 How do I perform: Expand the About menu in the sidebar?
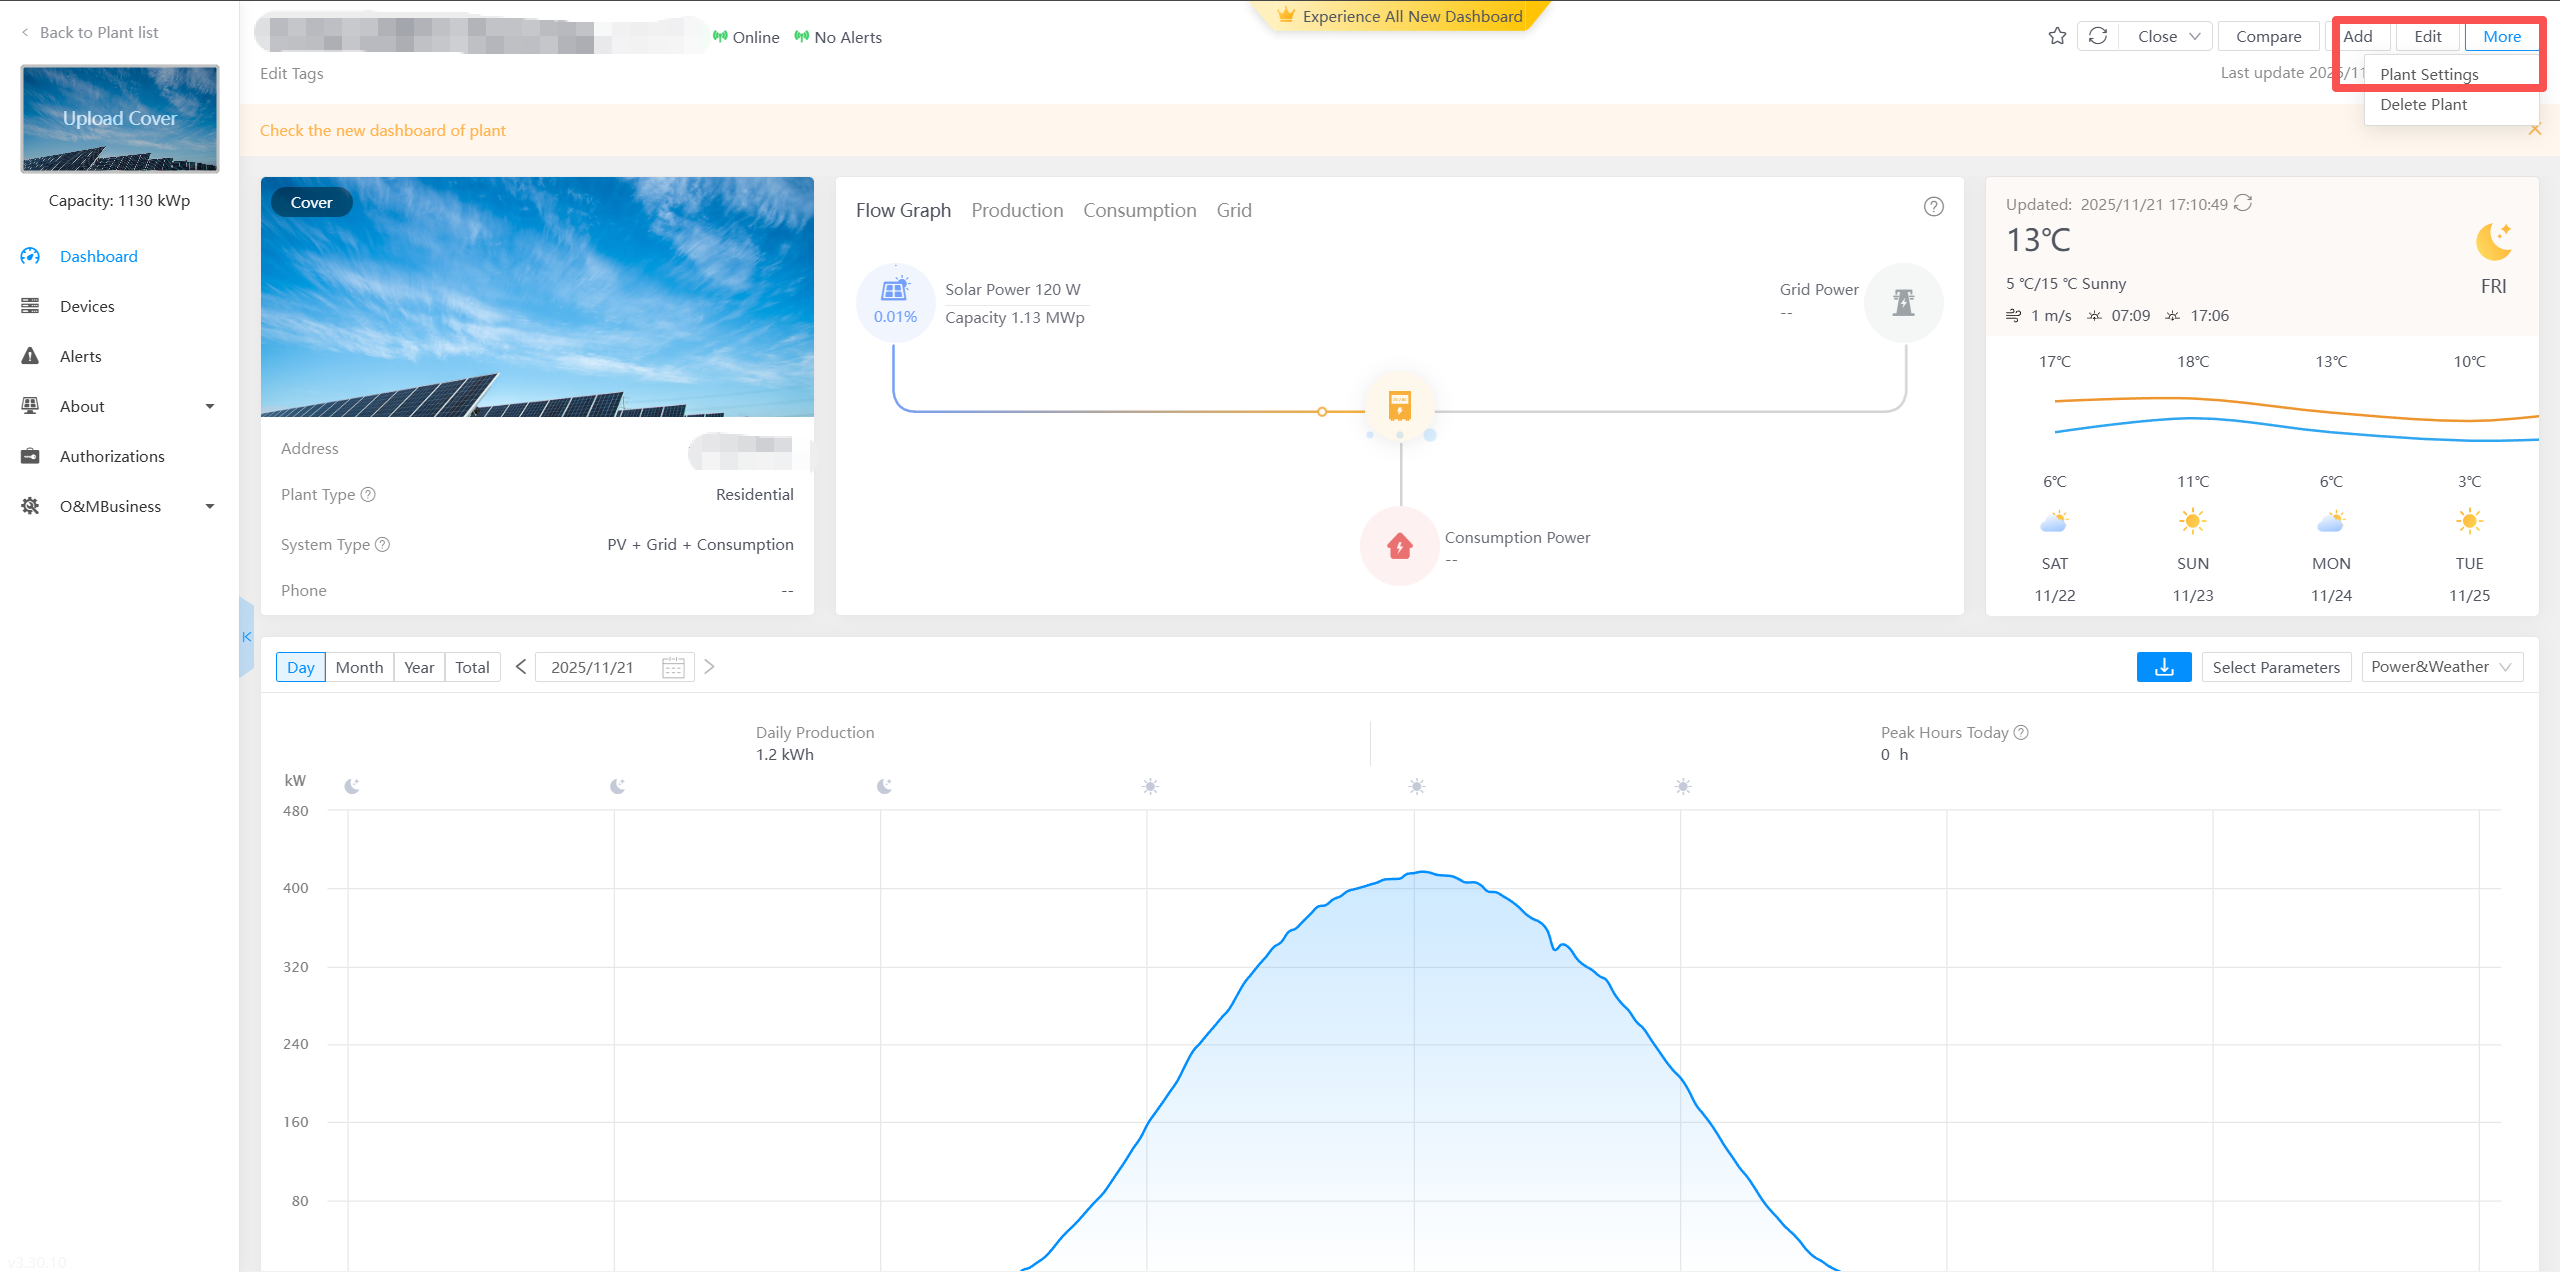pos(81,406)
